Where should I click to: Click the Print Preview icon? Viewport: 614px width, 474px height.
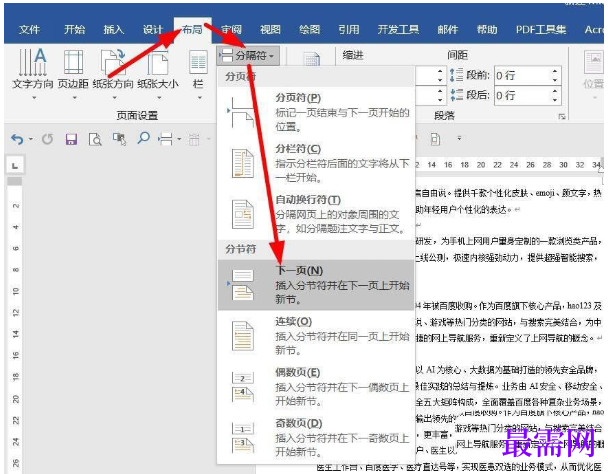pos(95,139)
